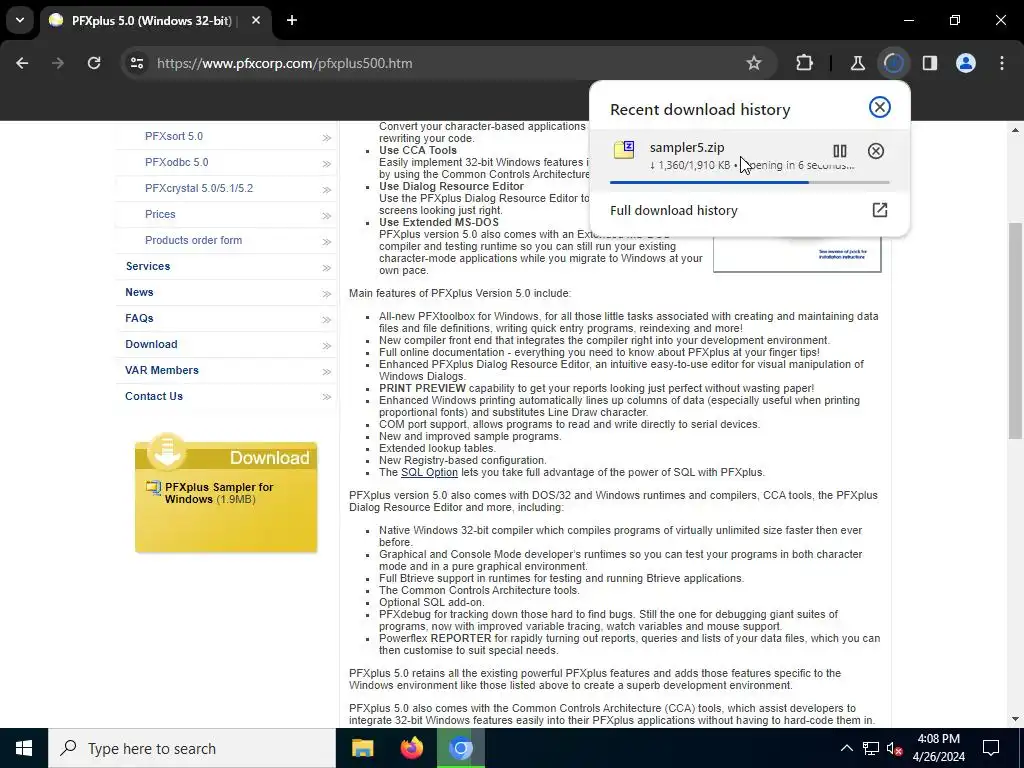Image resolution: width=1024 pixels, height=768 pixels.
Task: Cancel the sampler5.zip download
Action: pyautogui.click(x=876, y=152)
